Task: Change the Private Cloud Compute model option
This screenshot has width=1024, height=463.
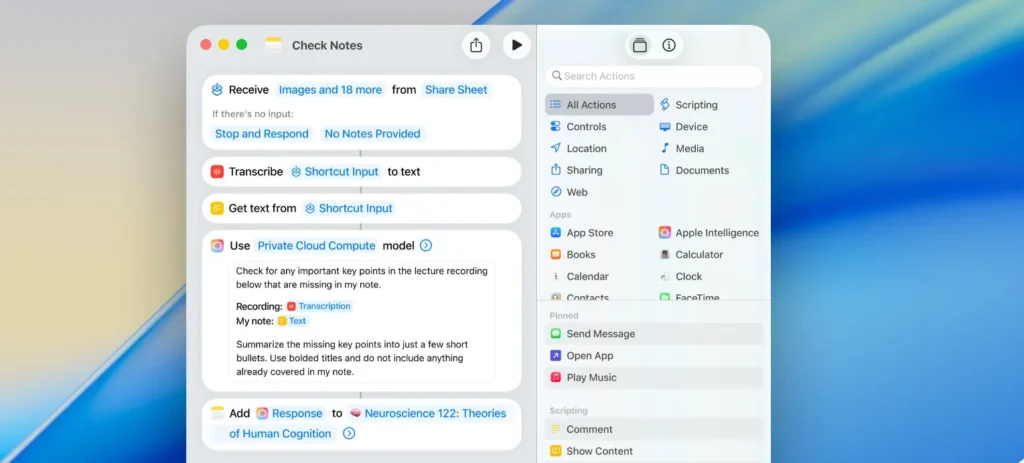Action: point(316,246)
